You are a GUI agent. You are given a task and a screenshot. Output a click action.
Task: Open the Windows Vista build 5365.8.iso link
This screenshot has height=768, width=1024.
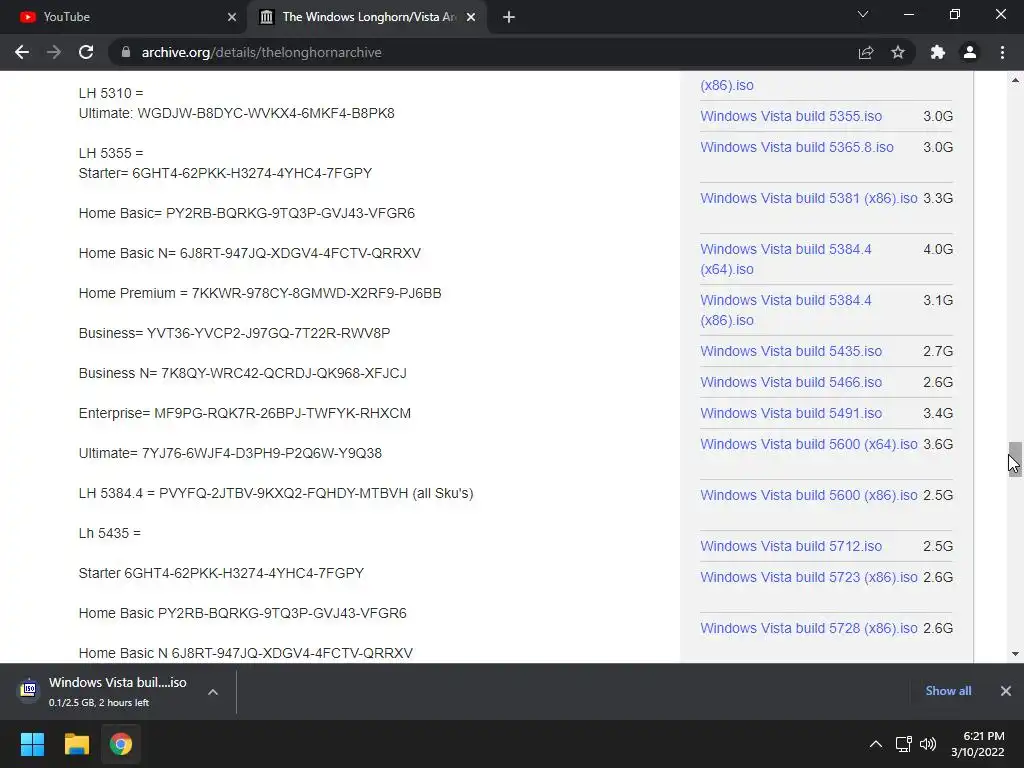pos(797,147)
